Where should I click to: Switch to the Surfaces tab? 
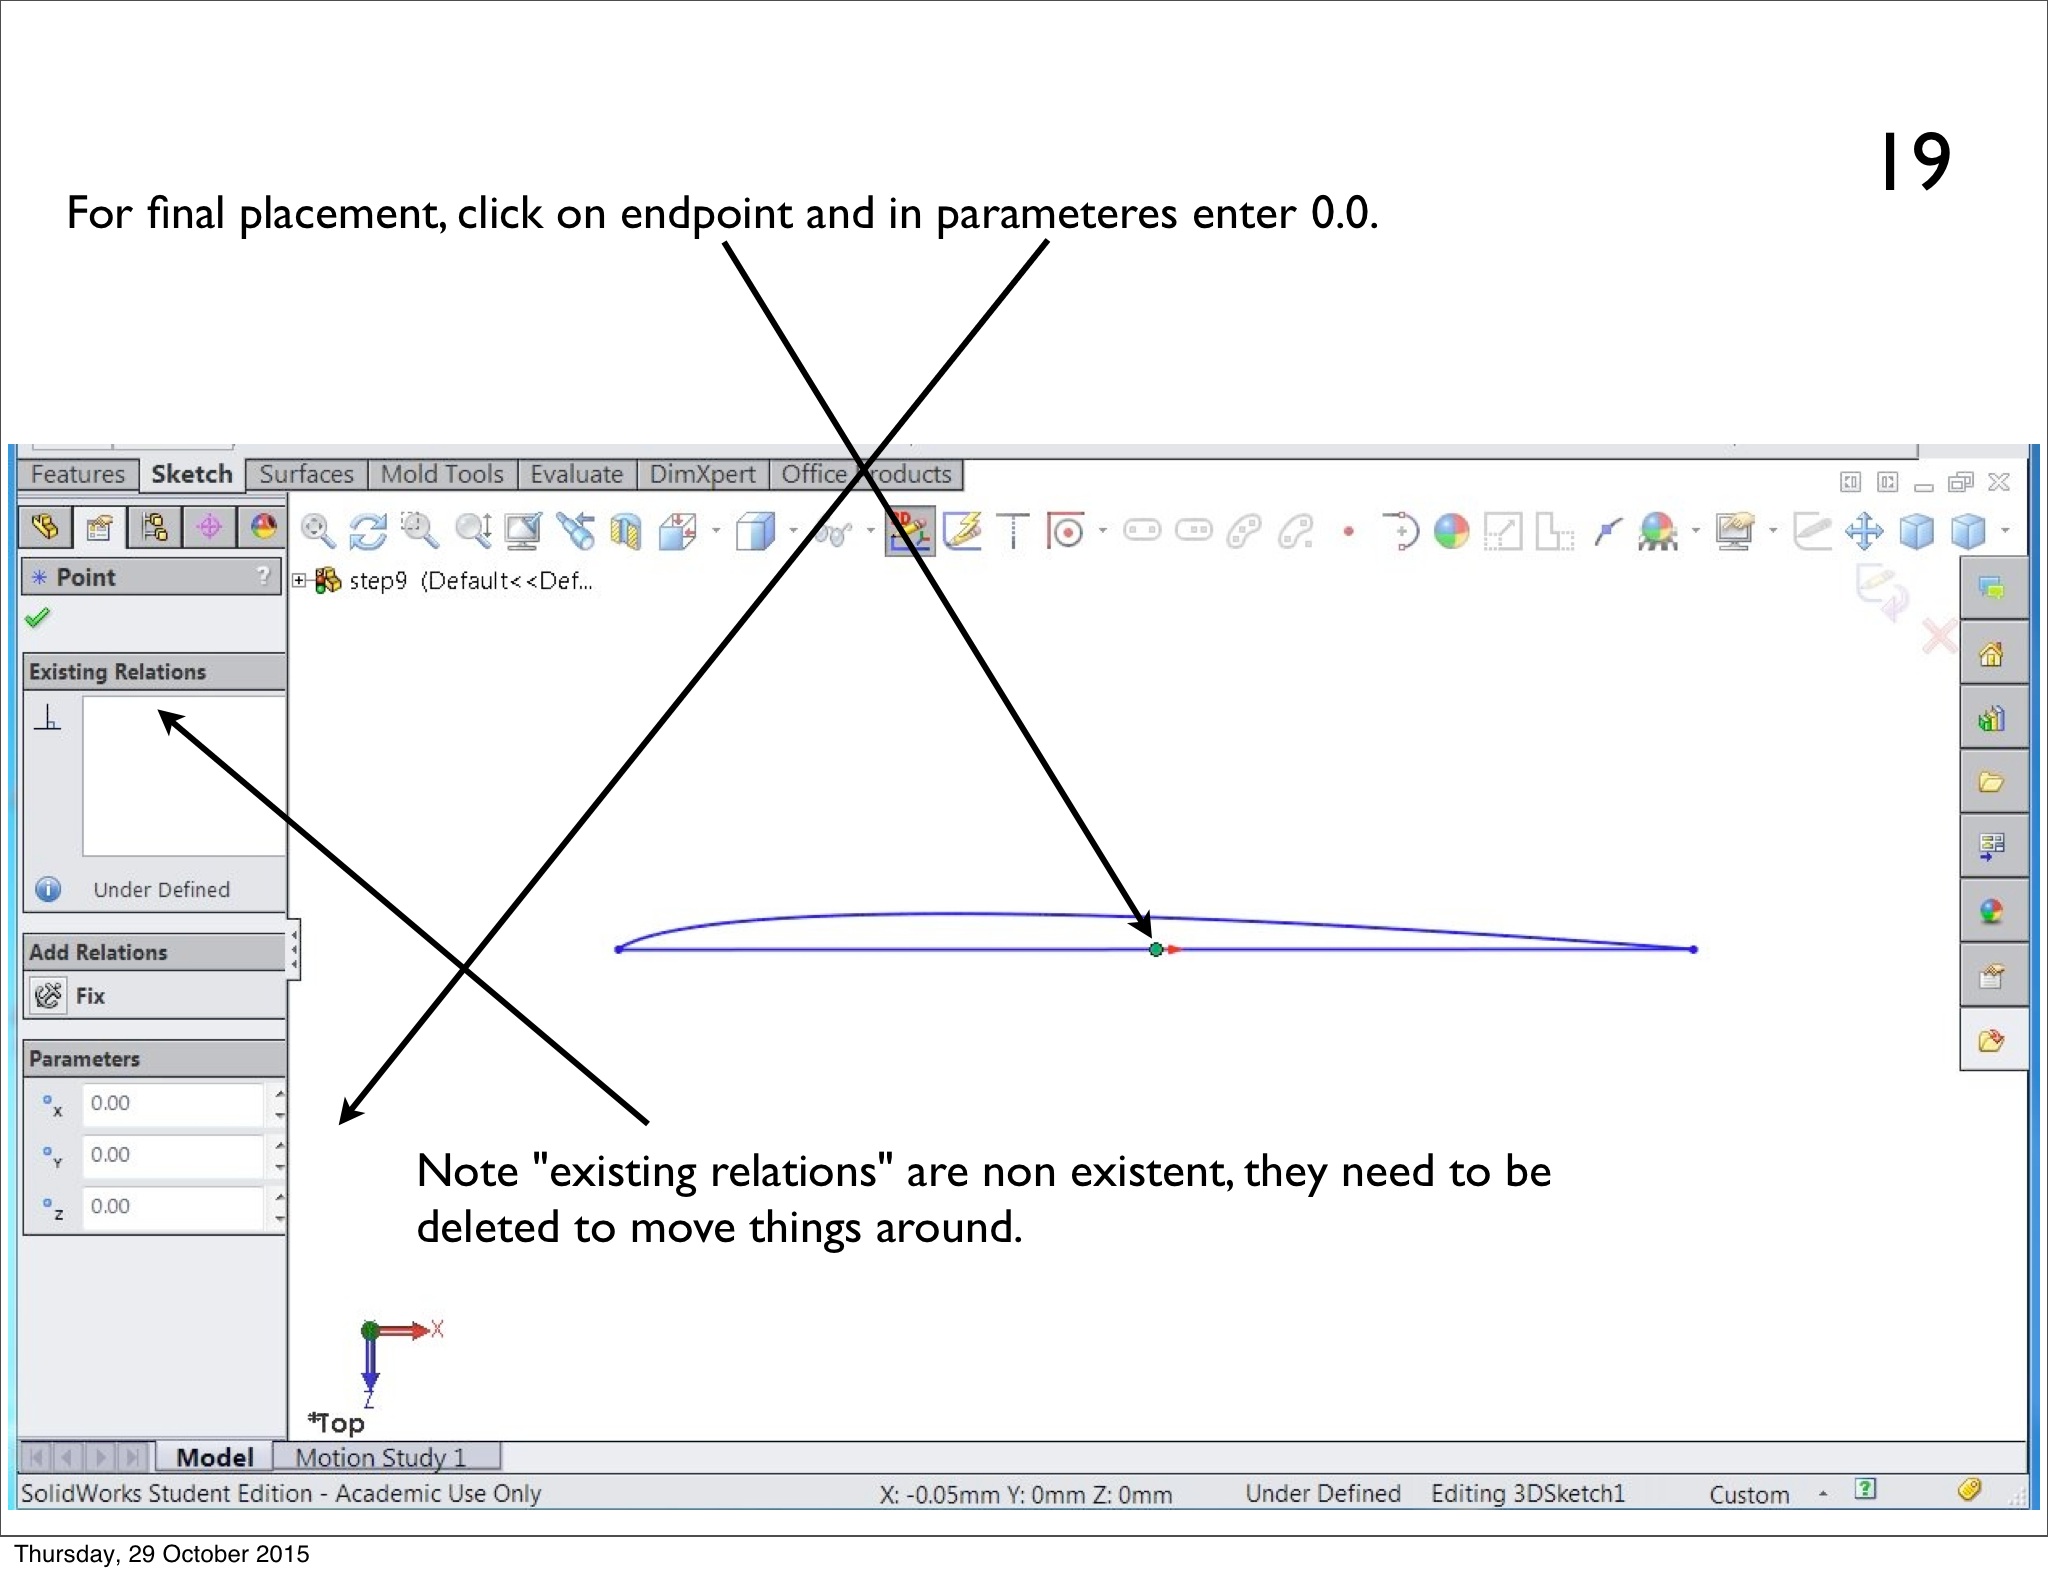306,474
